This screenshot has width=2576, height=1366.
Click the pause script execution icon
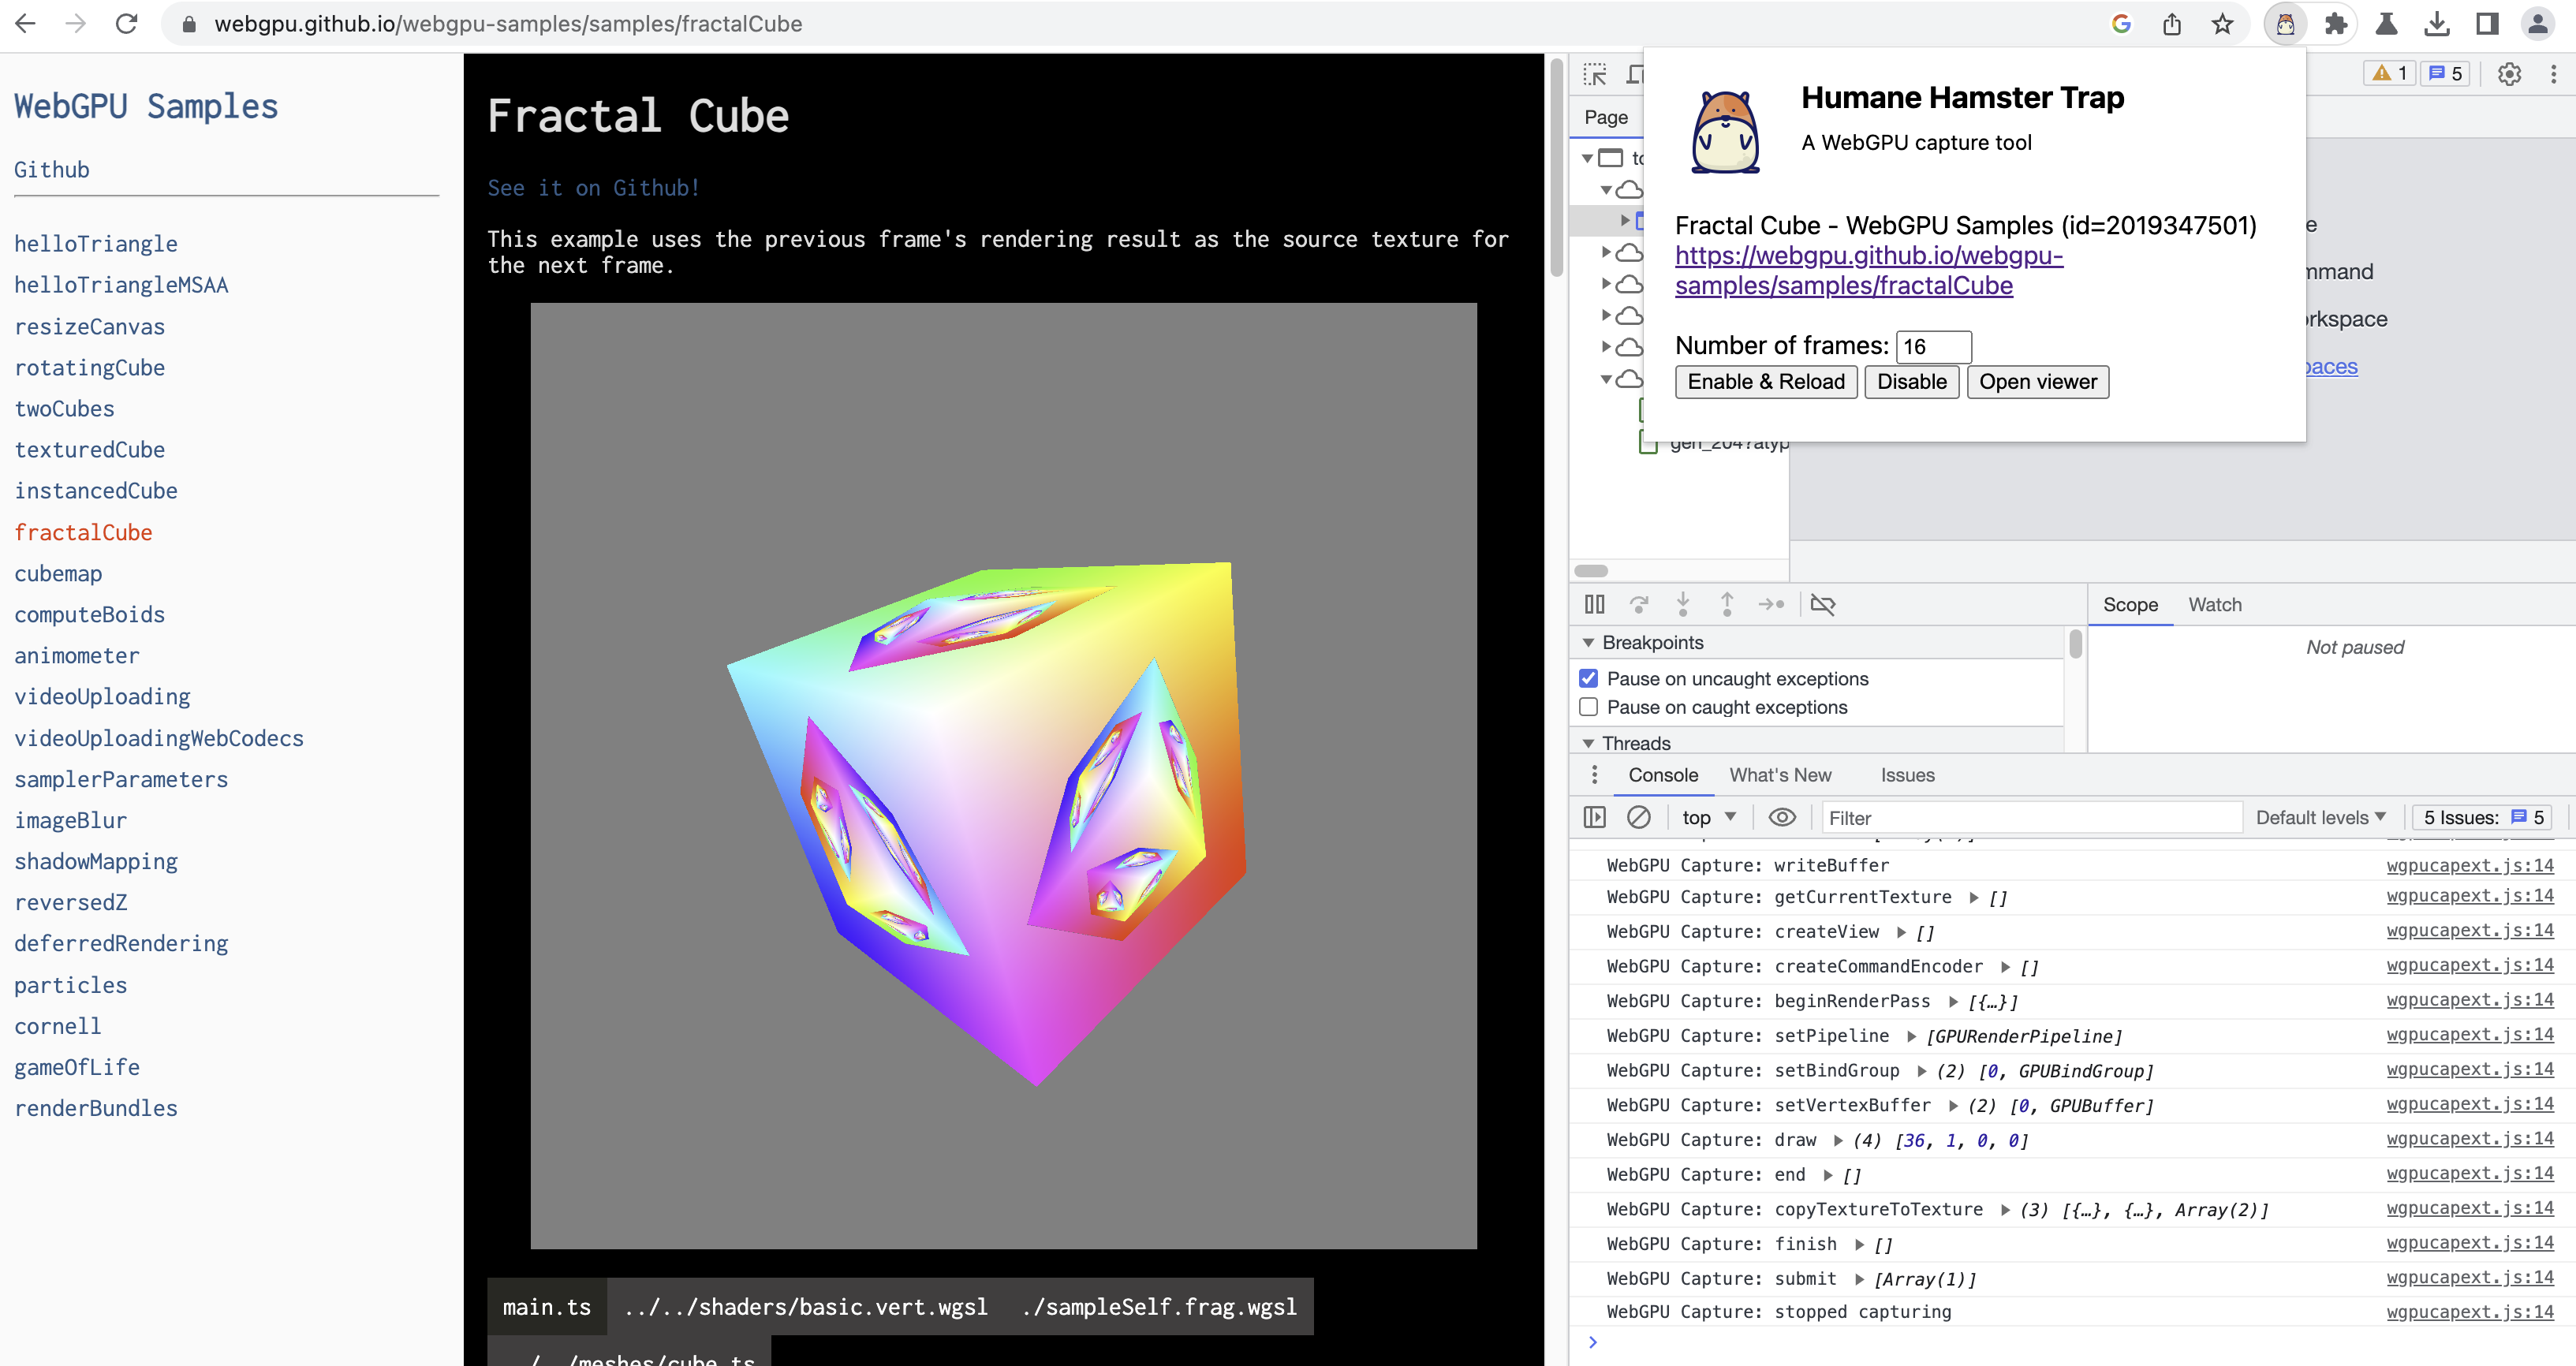tap(1595, 604)
